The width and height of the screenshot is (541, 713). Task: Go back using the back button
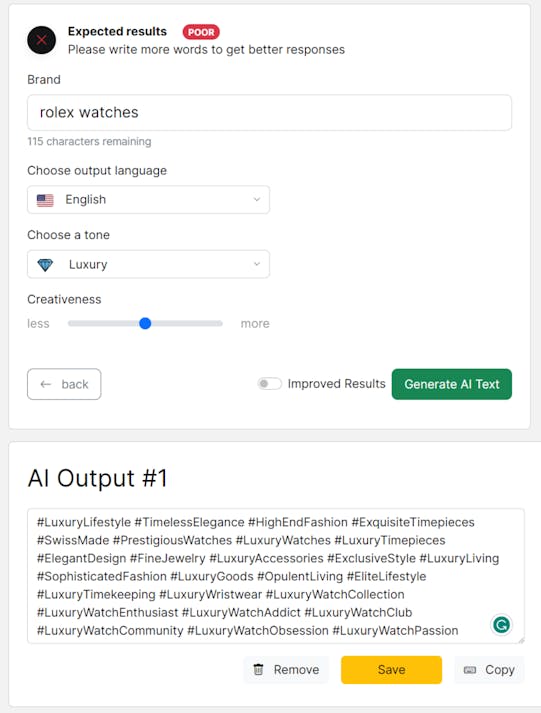[64, 384]
